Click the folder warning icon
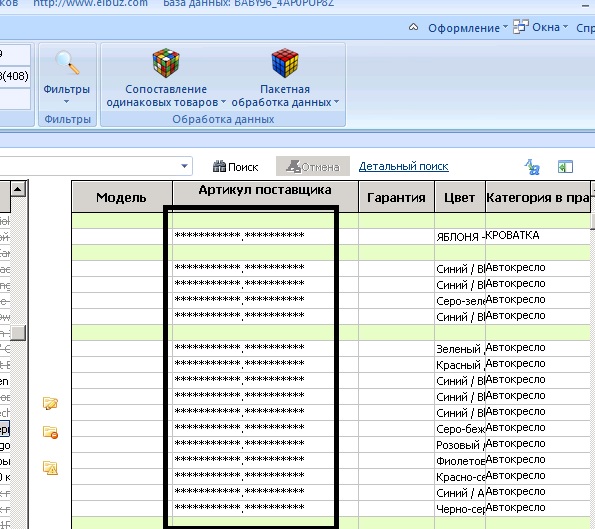Viewport: 595px width, 529px height. click(x=50, y=468)
